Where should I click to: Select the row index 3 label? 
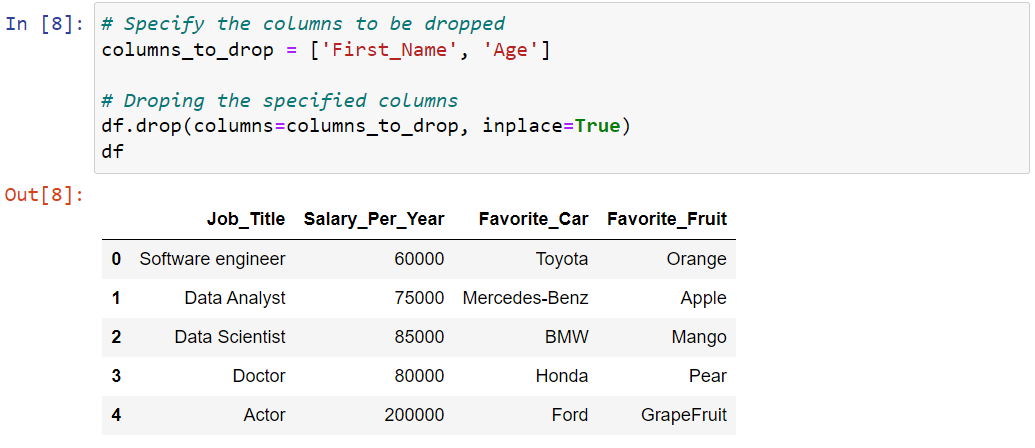116,376
